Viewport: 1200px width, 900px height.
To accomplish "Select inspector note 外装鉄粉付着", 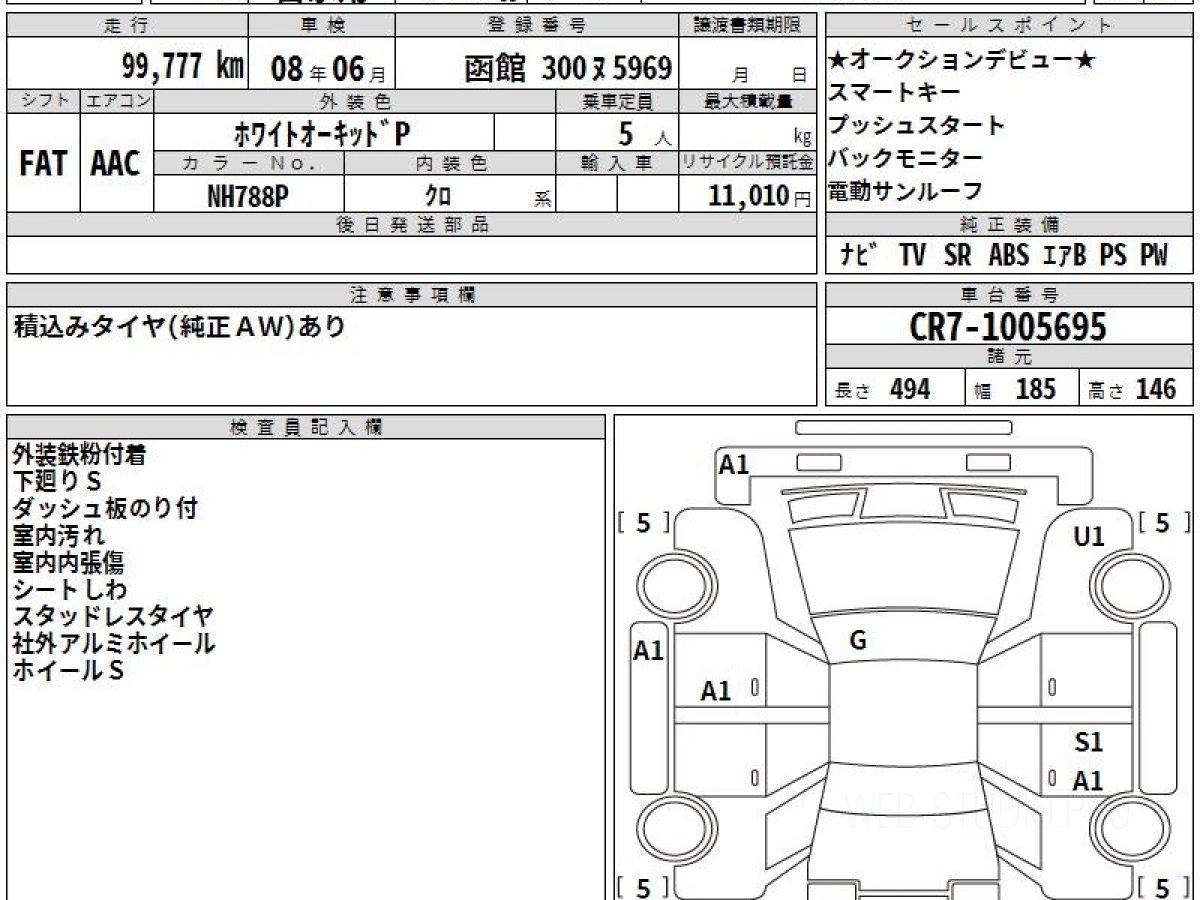I will (80, 454).
